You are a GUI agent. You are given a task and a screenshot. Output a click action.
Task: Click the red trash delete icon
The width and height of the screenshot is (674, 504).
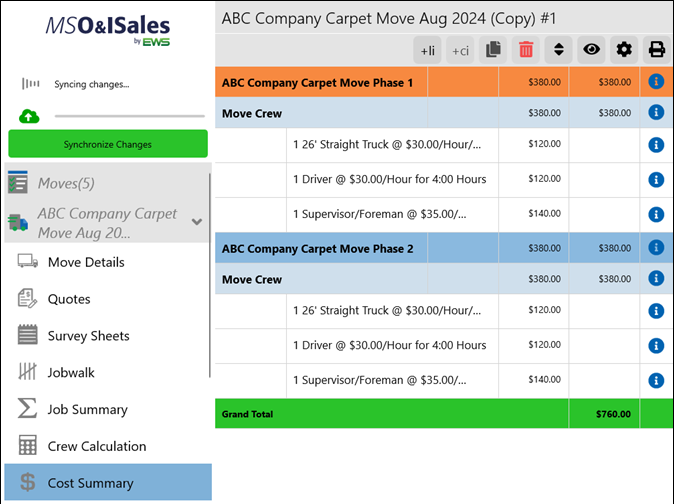pos(526,49)
